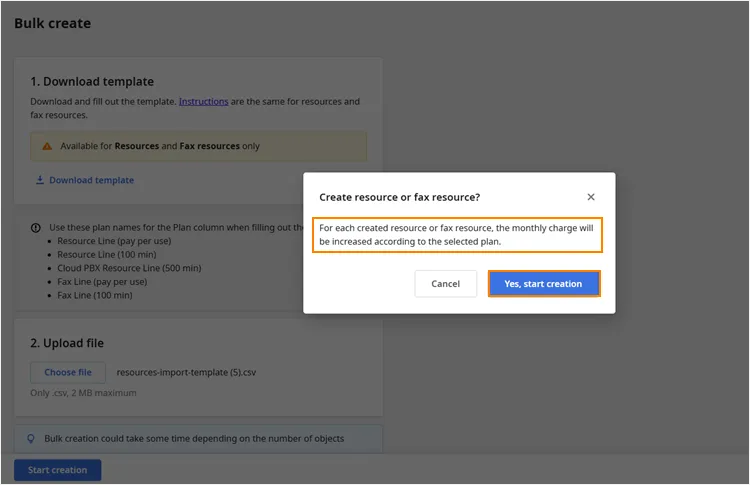Image resolution: width=750 pixels, height=485 pixels.
Task: Click the Bulk create page heading
Action: tap(53, 23)
